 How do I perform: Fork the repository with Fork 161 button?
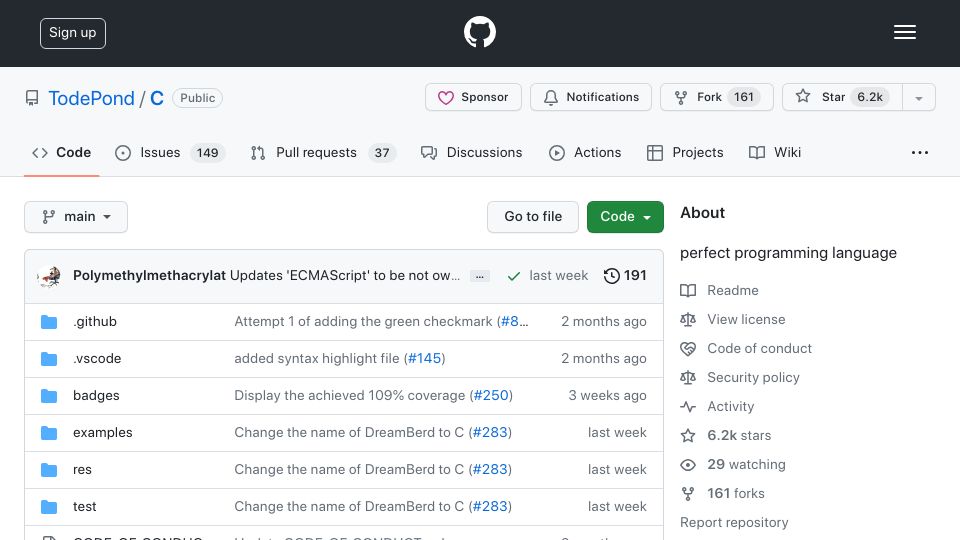[717, 97]
